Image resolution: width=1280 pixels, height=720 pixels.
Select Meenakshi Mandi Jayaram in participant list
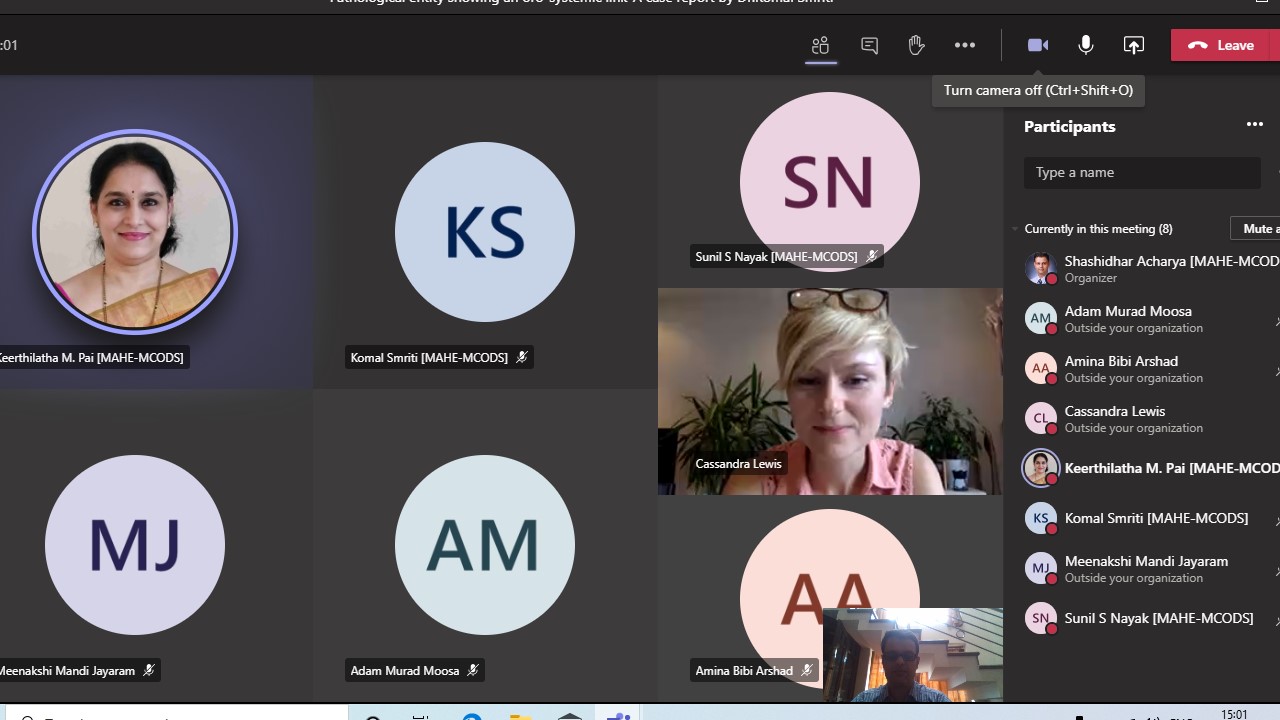1145,568
